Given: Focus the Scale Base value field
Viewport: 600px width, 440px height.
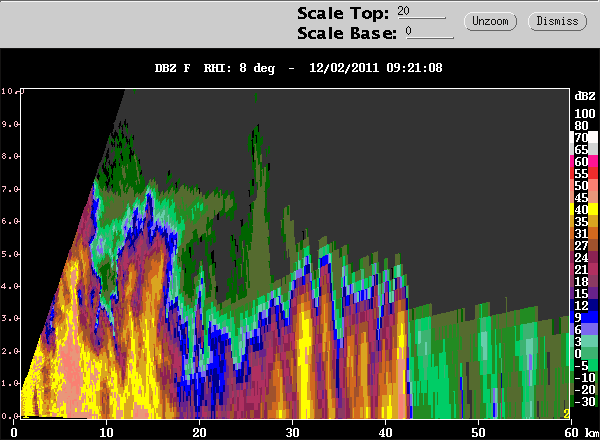Looking at the screenshot, I should (x=428, y=32).
